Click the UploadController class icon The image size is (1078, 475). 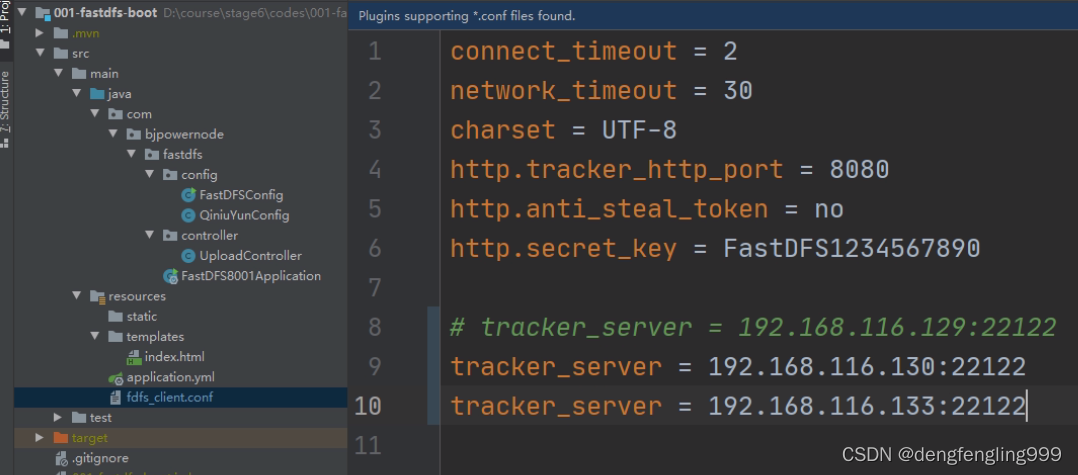pos(188,256)
